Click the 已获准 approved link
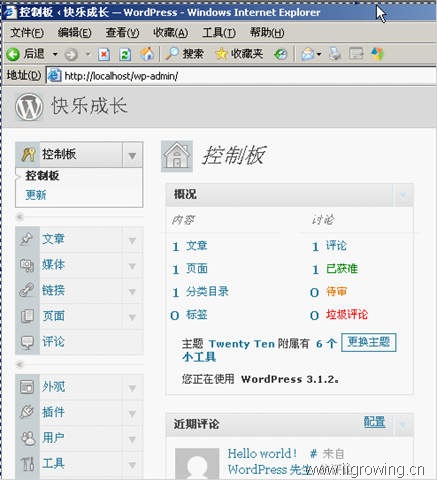The width and height of the screenshot is (437, 480). click(x=342, y=269)
